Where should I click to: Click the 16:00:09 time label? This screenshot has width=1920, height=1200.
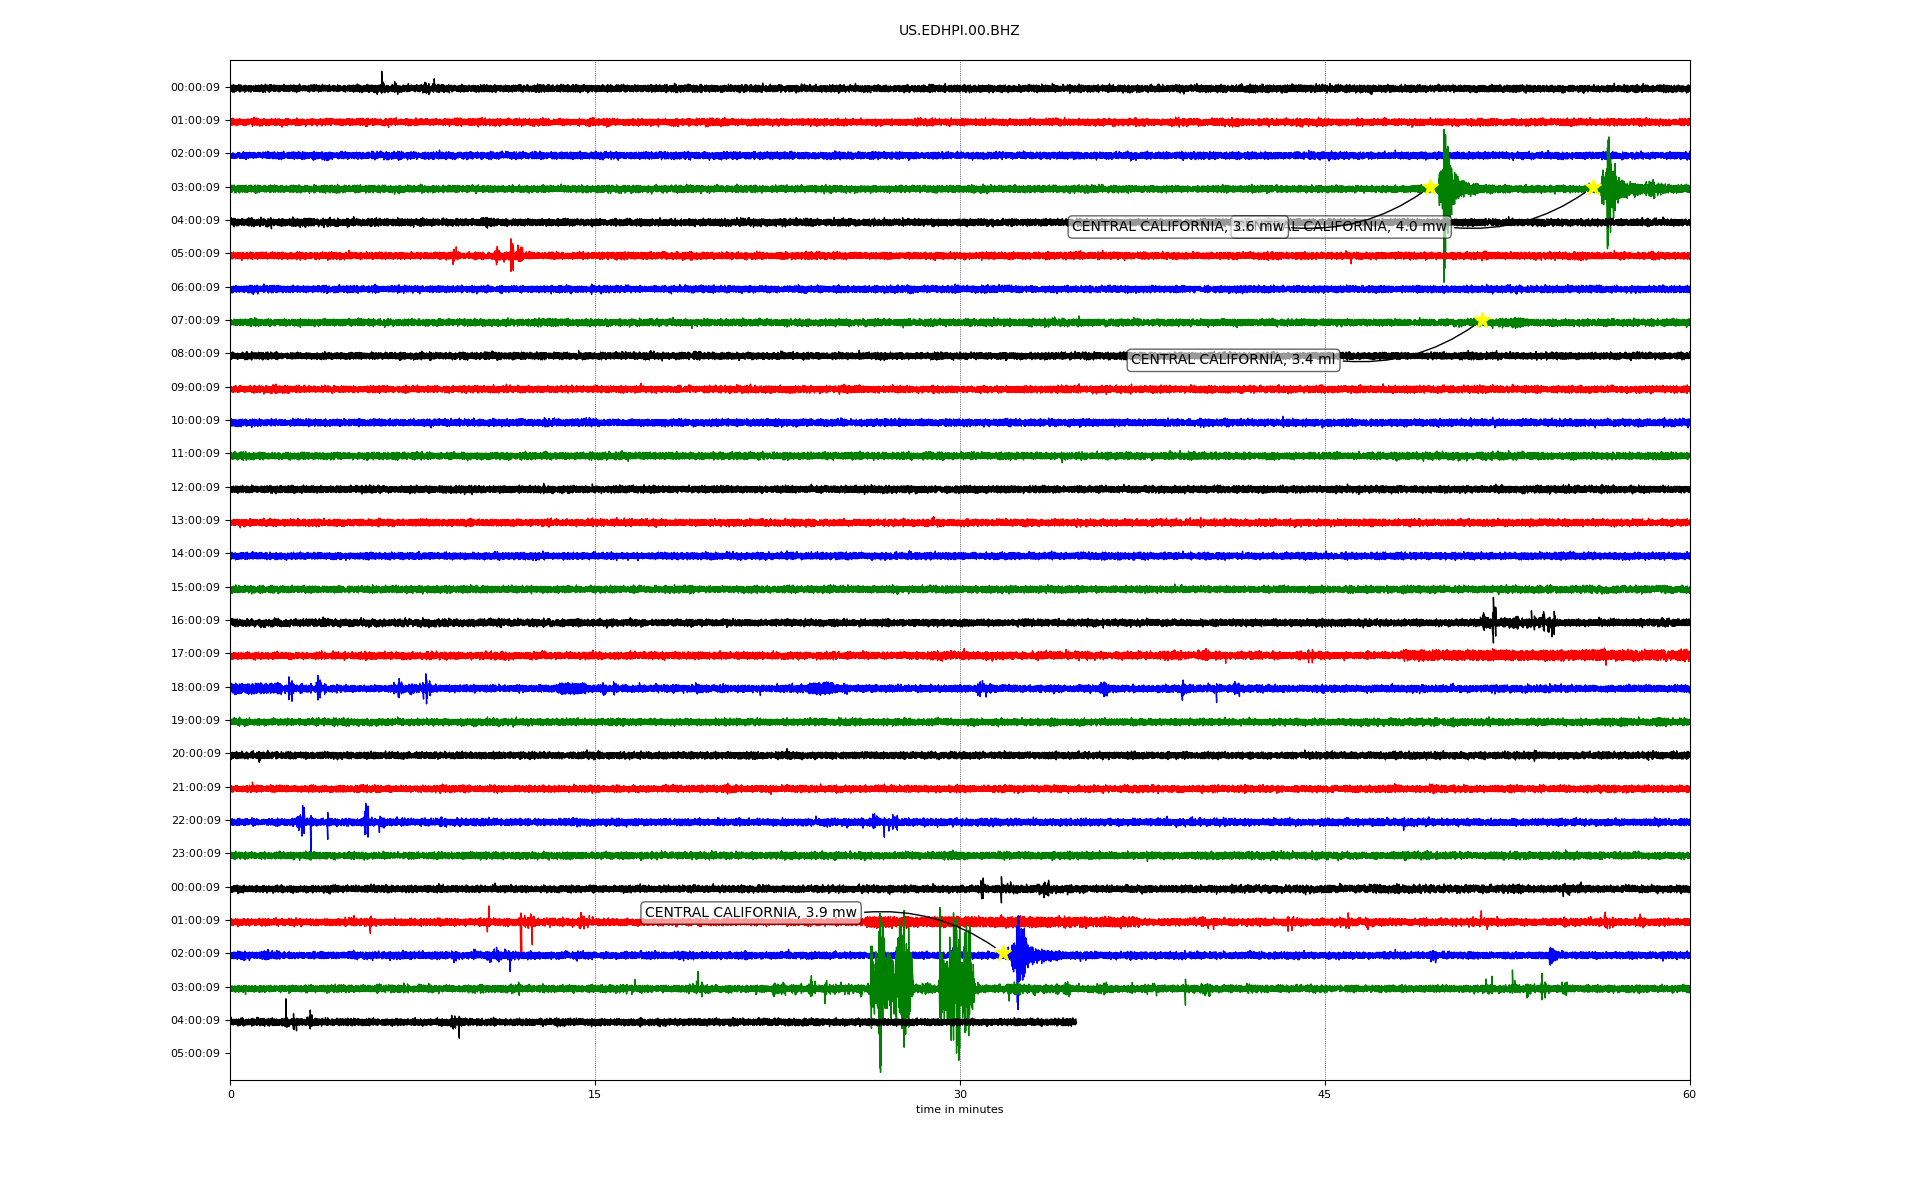click(x=195, y=621)
